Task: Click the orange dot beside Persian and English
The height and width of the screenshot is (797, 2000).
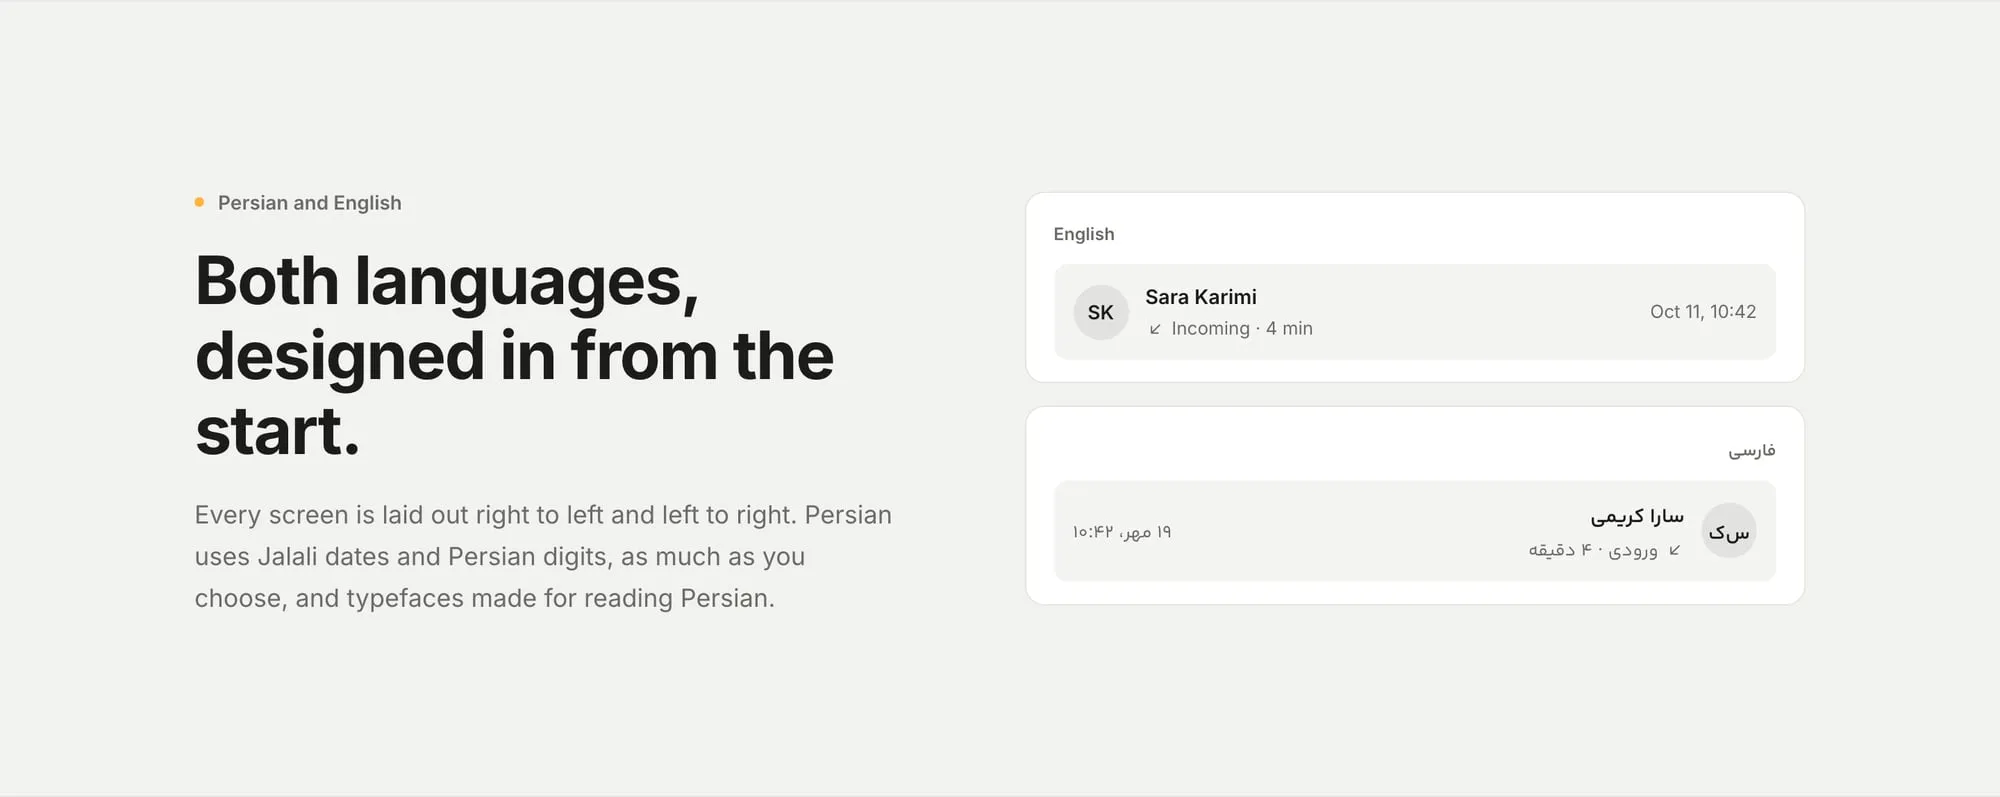Action: [x=199, y=202]
